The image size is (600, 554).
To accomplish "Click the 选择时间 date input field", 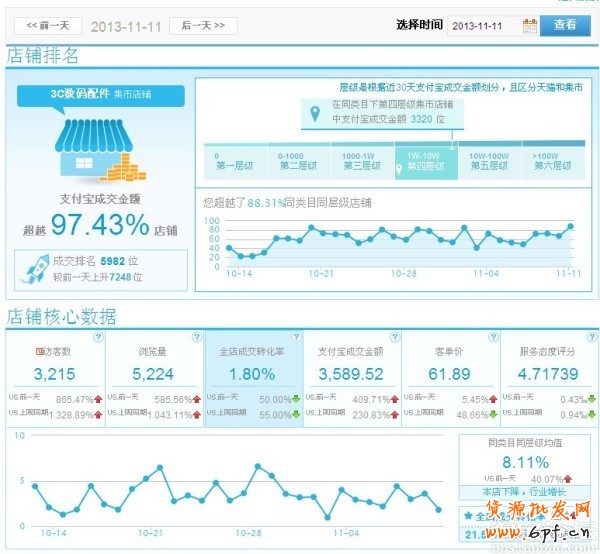I will [x=483, y=26].
